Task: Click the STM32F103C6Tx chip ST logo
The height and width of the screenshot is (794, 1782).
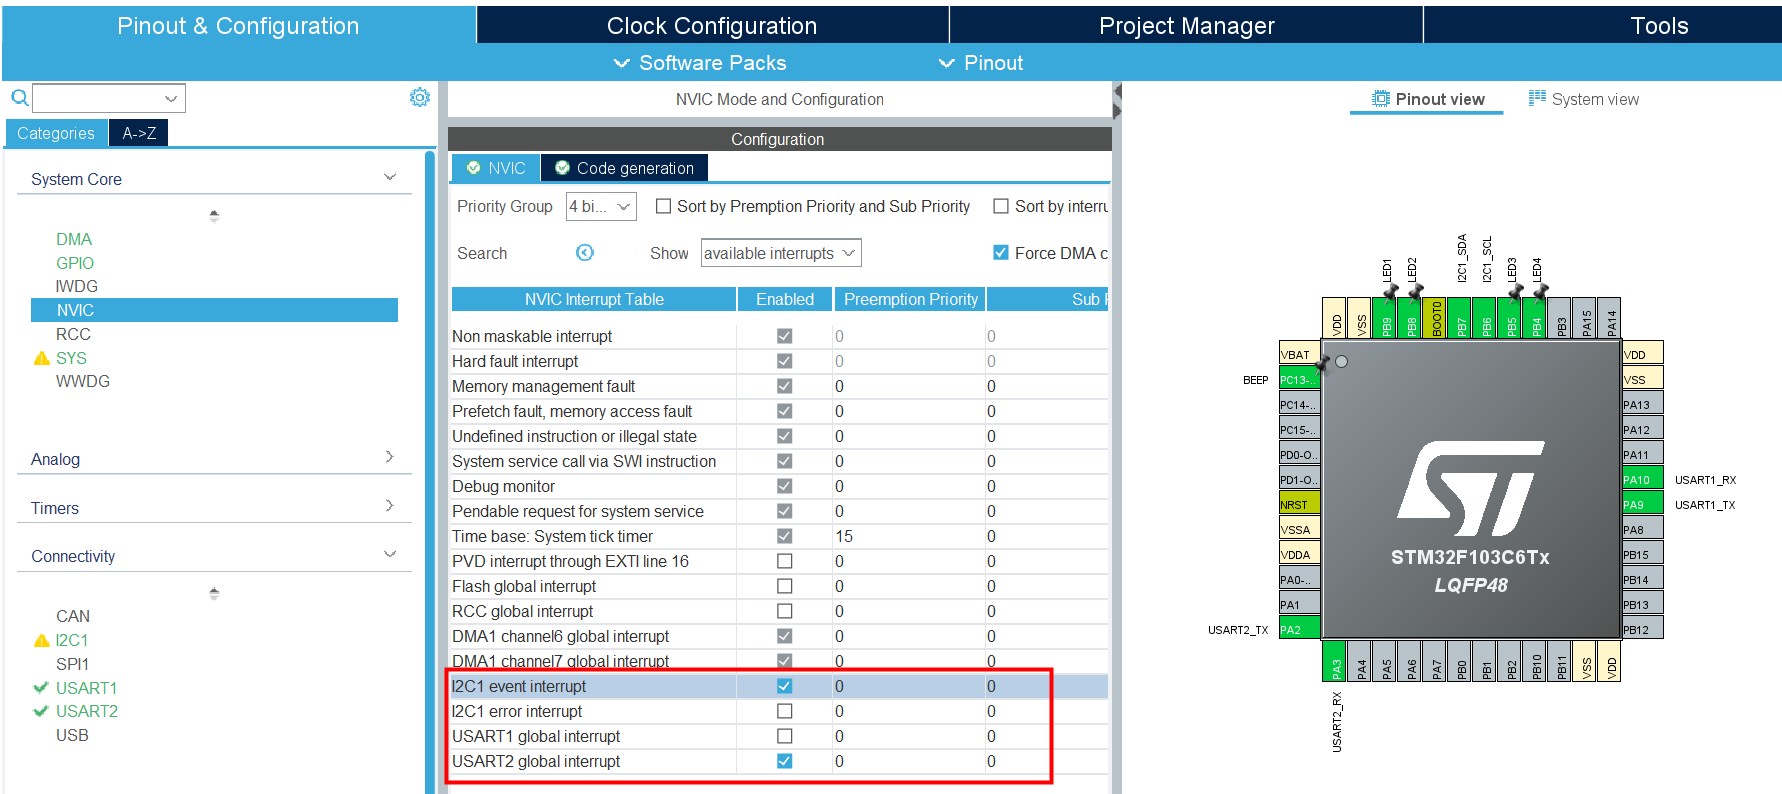Action: (x=1470, y=489)
